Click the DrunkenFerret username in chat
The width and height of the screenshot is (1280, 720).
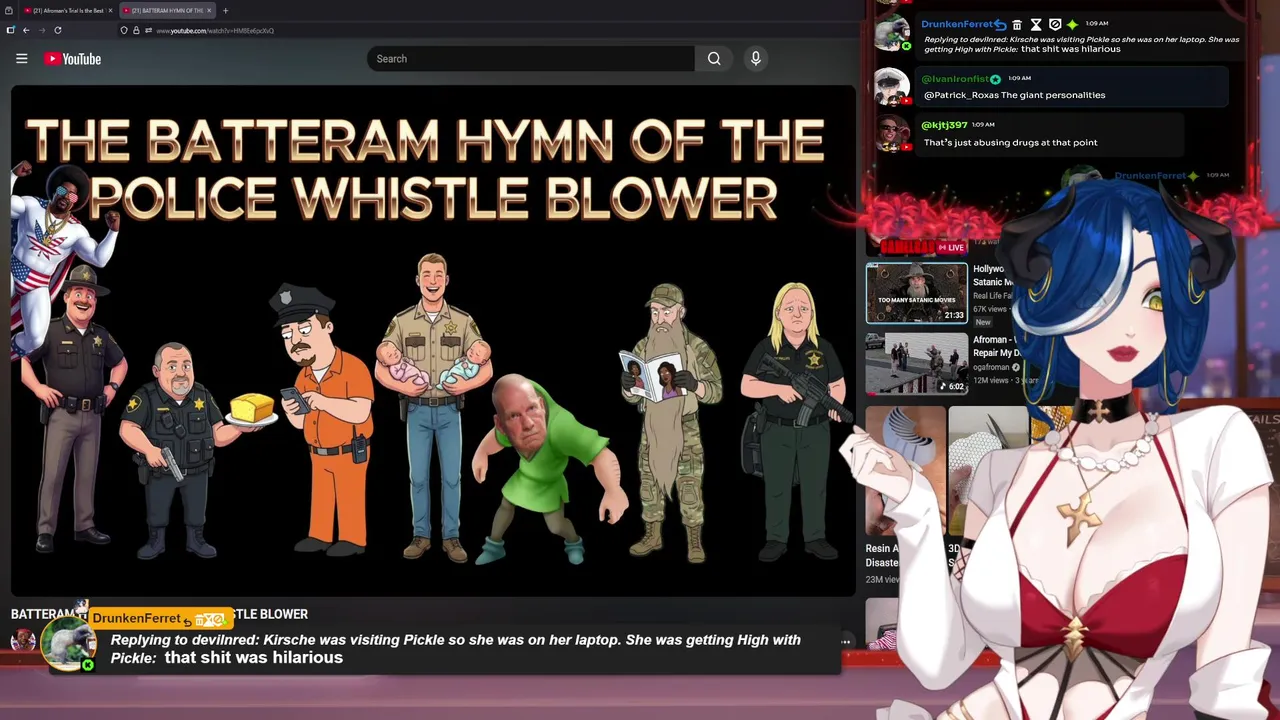956,24
